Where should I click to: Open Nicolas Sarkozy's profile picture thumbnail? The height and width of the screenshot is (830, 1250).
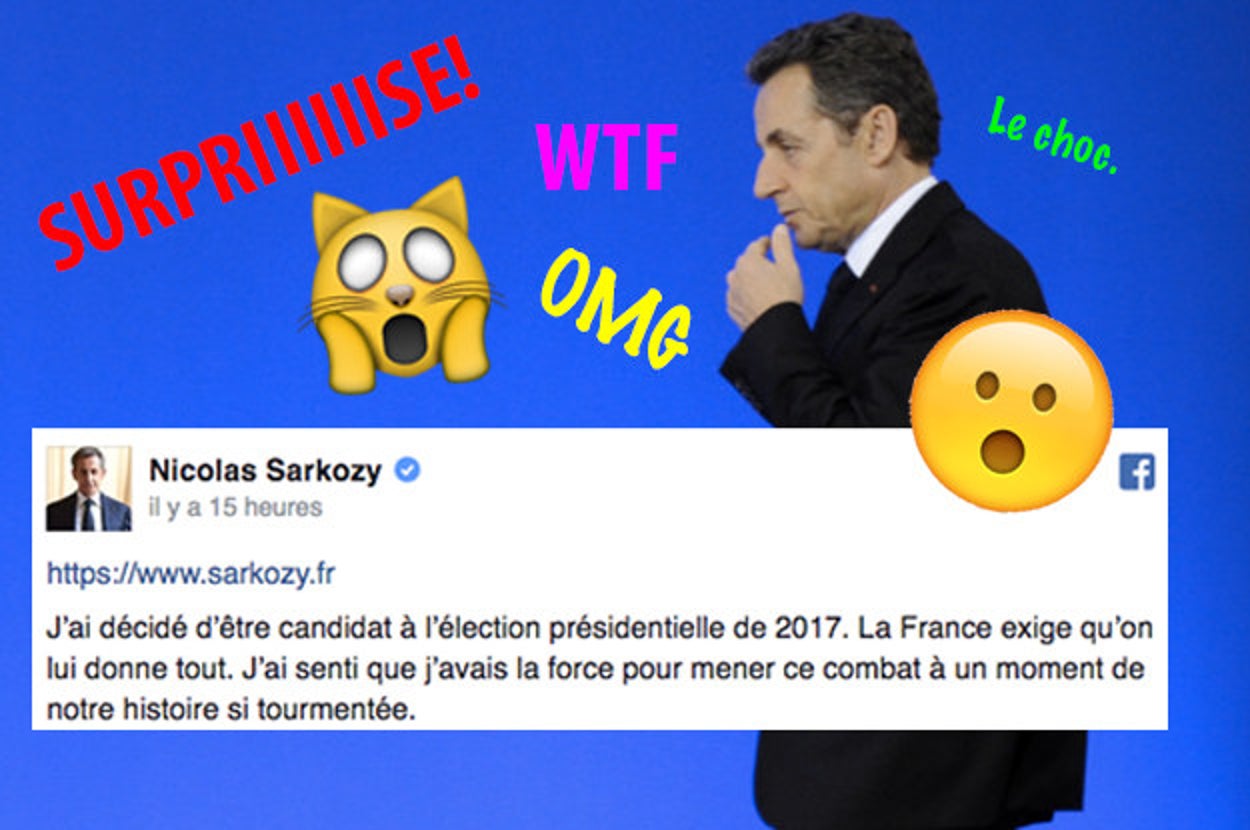[88, 488]
